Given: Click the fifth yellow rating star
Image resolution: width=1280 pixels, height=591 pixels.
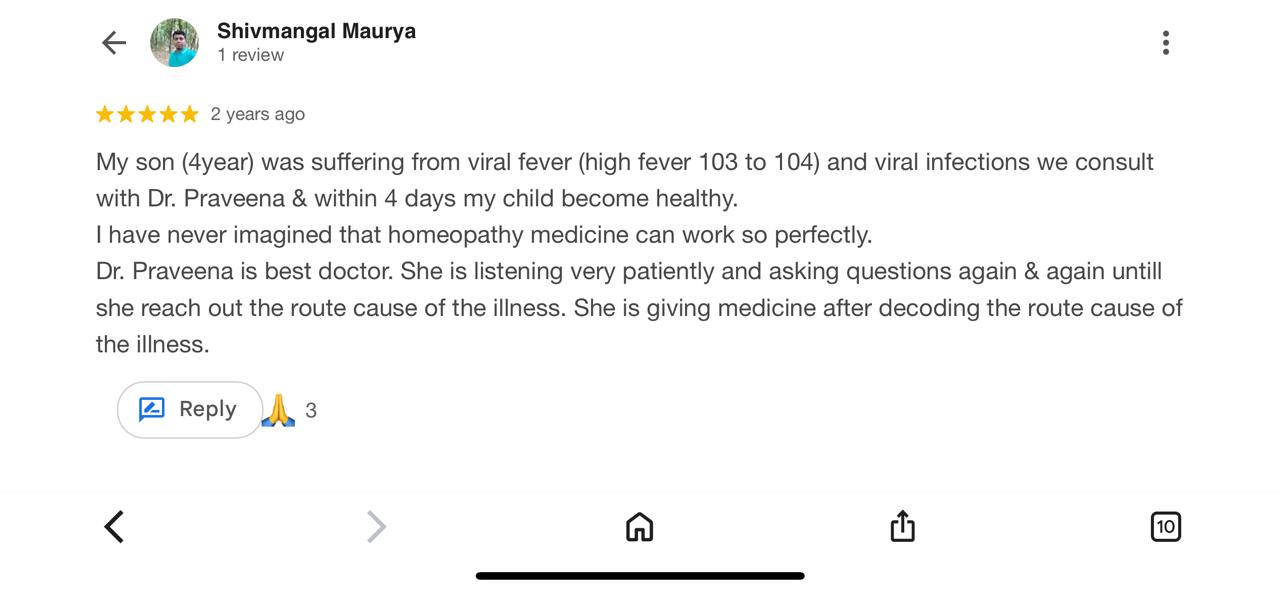Looking at the screenshot, I should click(x=189, y=115).
